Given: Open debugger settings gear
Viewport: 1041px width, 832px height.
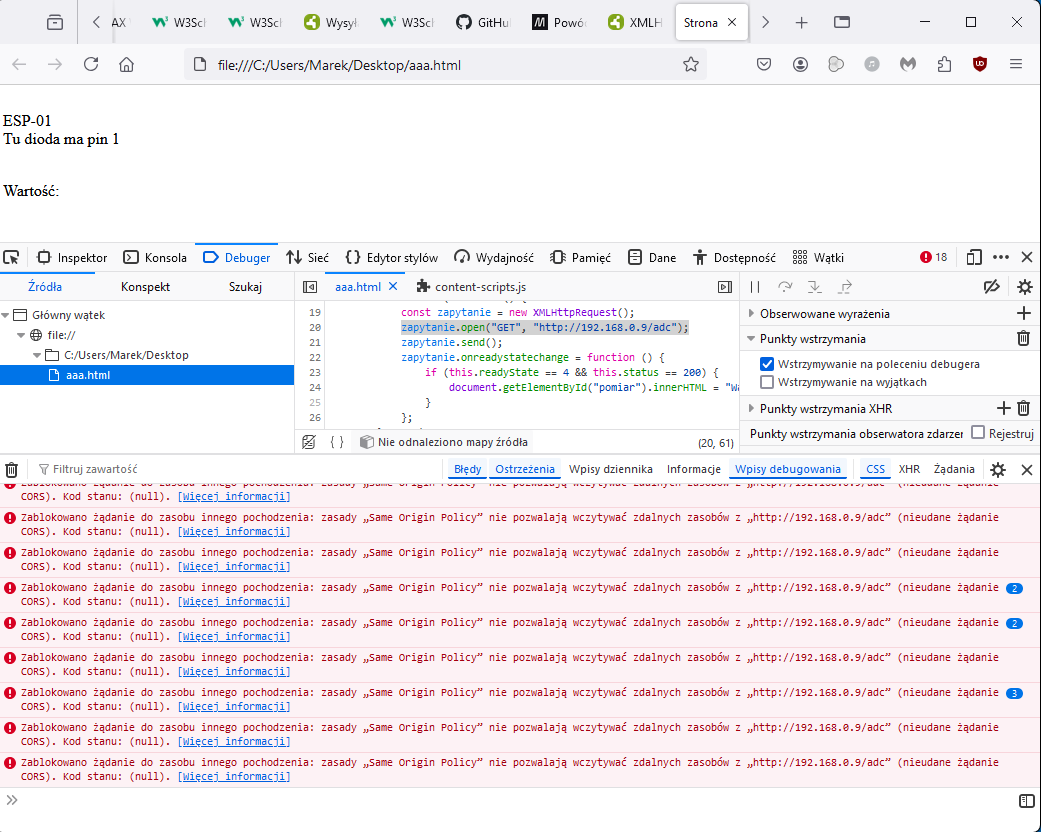Looking at the screenshot, I should click(1024, 287).
